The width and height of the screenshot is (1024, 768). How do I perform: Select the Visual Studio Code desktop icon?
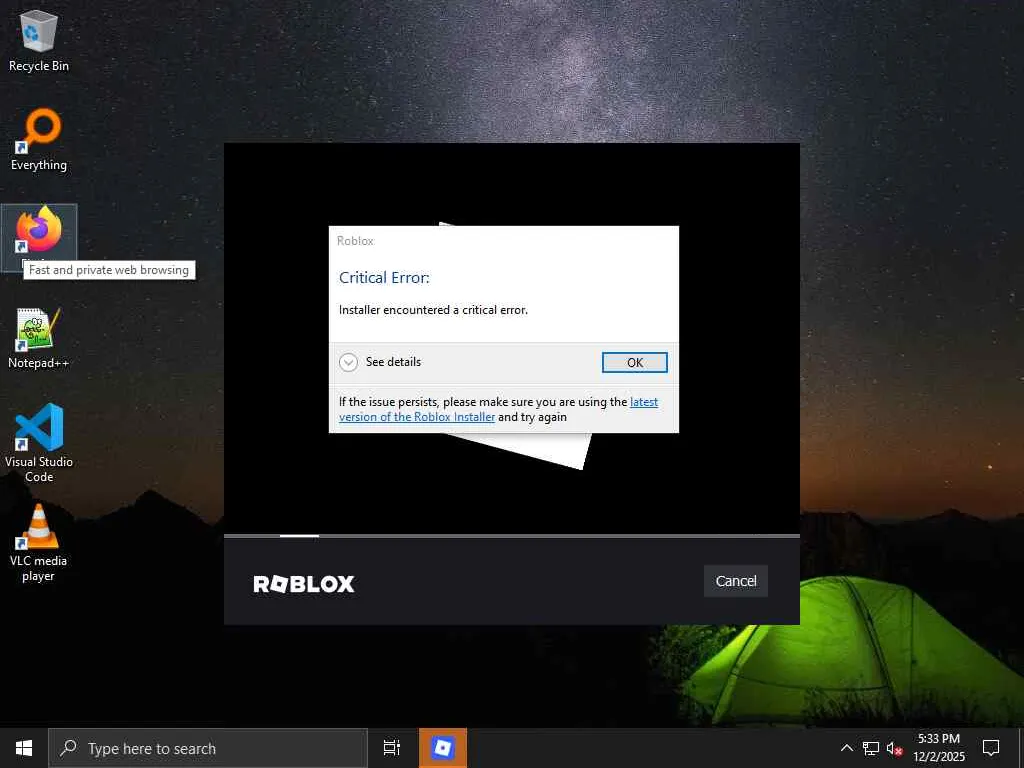tap(39, 442)
